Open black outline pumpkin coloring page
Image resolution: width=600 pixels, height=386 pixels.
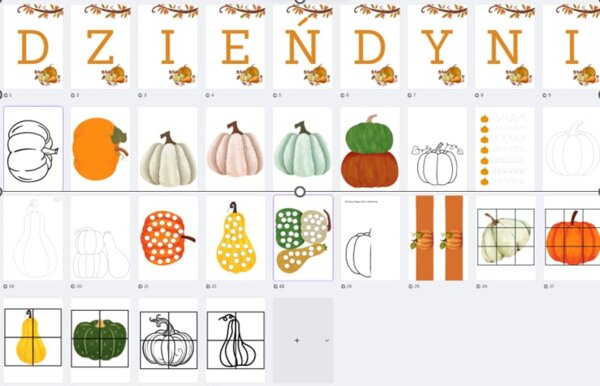[x=33, y=149]
